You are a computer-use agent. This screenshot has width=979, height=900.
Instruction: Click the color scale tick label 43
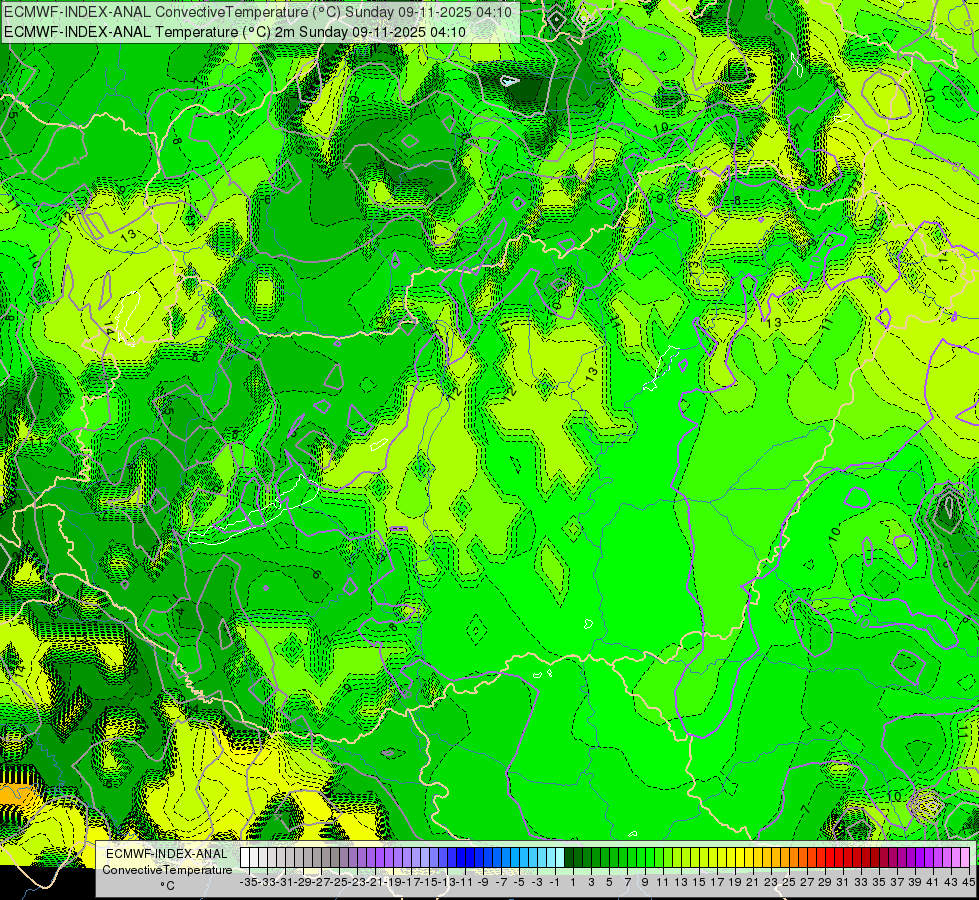[x=951, y=883]
